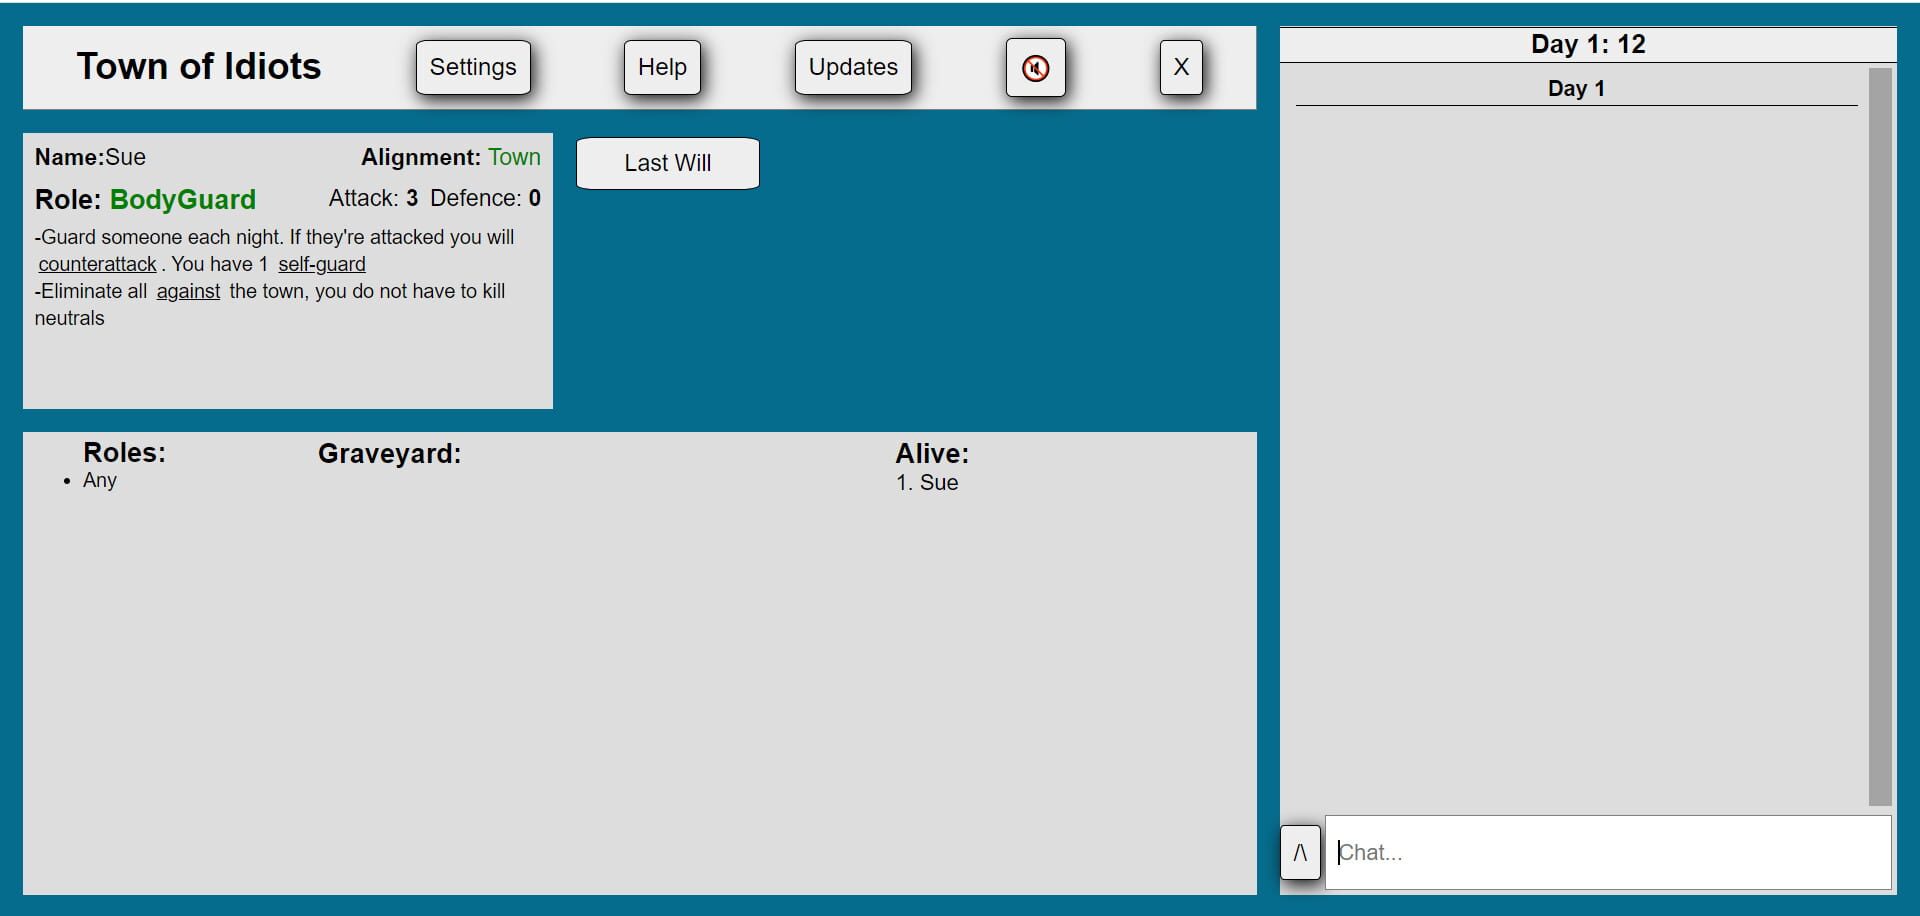
Task: Click the chat panel scrollbar
Action: [x=1879, y=436]
